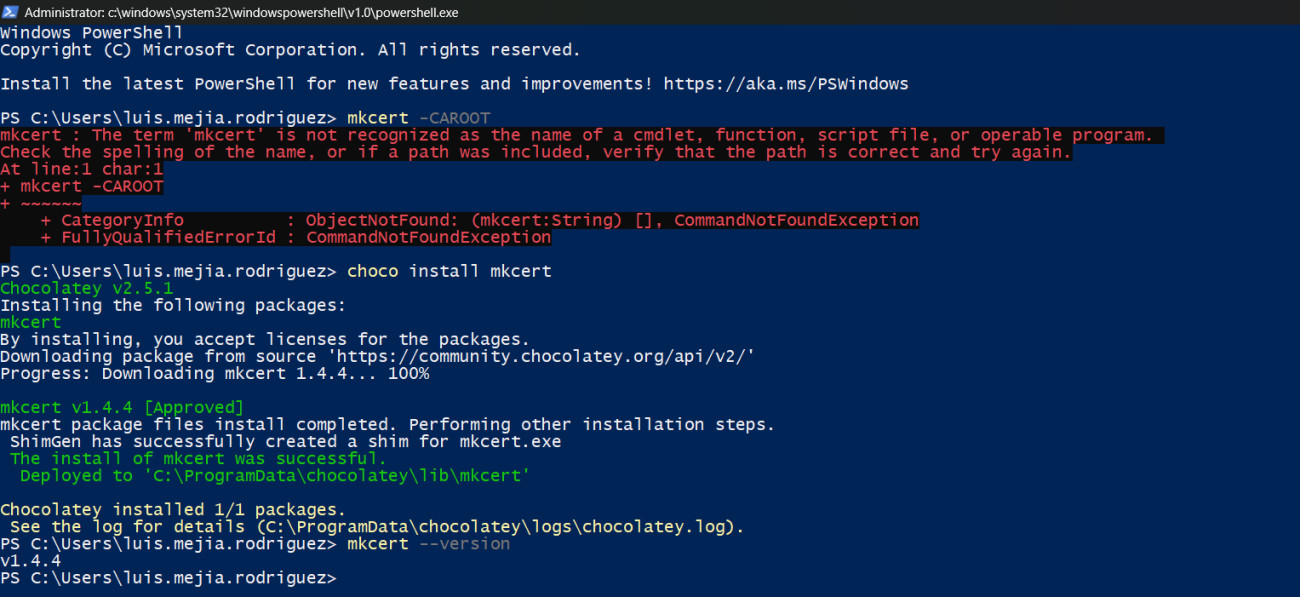
Task: Click the "mkcert -CAROOT" command text
Action: (x=418, y=118)
